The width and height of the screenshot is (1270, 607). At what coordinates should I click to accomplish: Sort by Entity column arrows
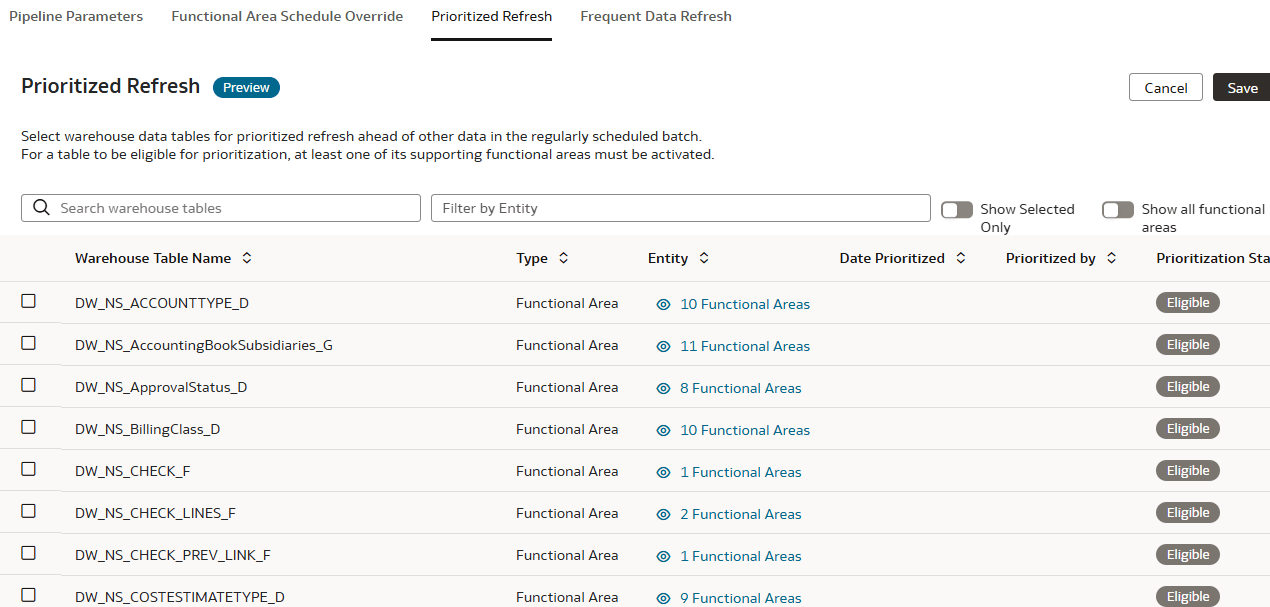pyautogui.click(x=704, y=258)
